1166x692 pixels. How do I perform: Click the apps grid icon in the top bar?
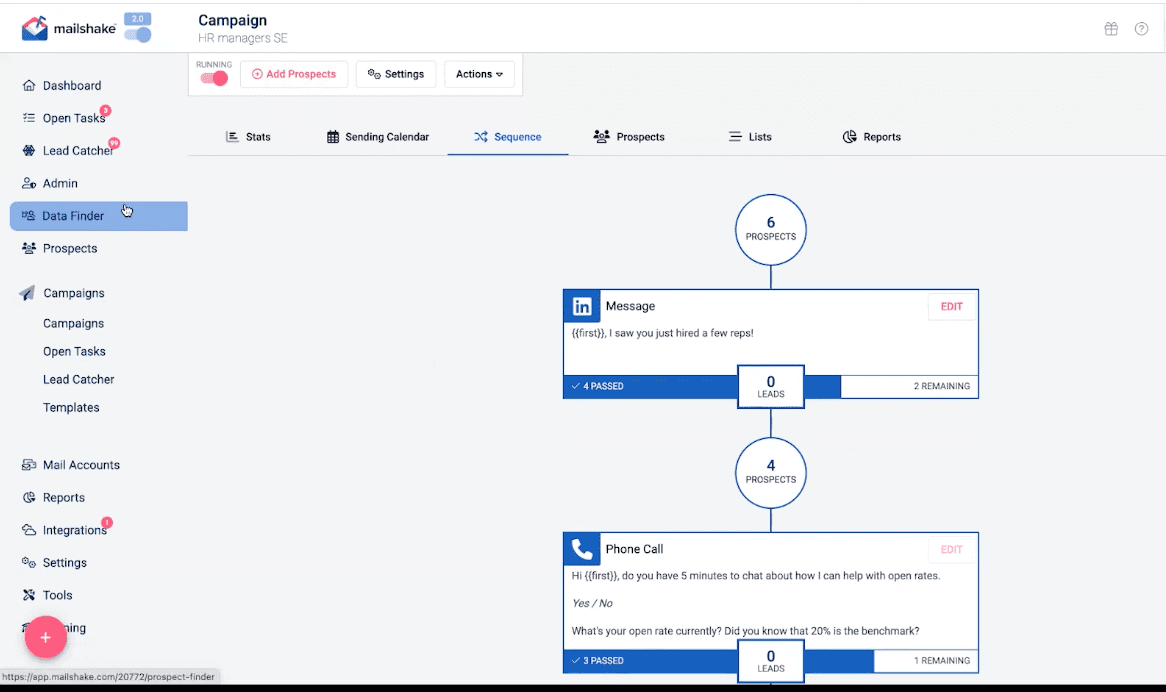pos(1110,28)
